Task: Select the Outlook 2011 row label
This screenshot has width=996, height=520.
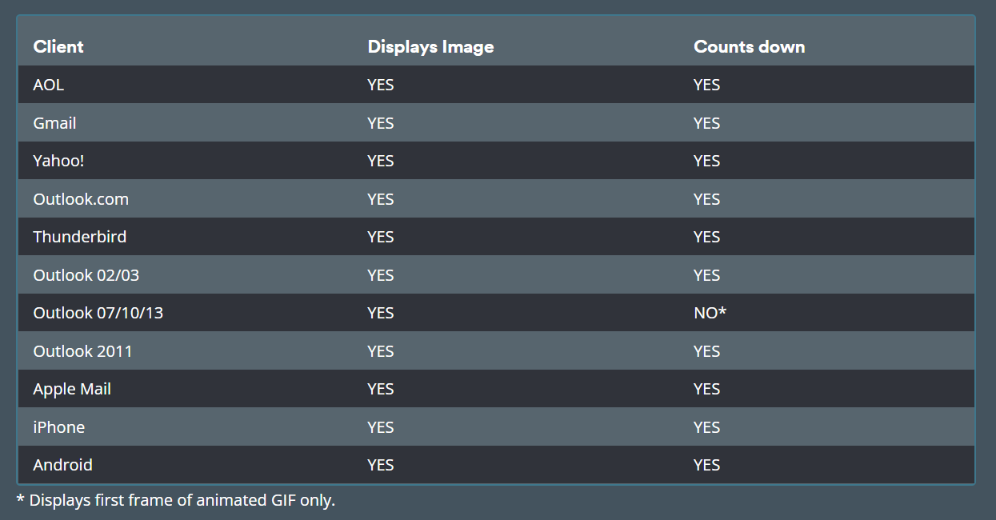Action: coord(83,351)
